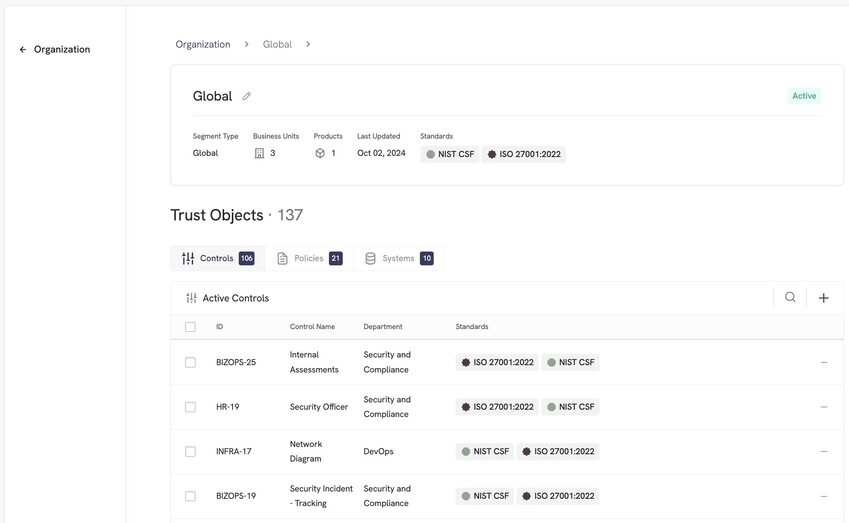Screen dimensions: 849x523
Task: Switch to the Policies tab
Action: coord(309,258)
